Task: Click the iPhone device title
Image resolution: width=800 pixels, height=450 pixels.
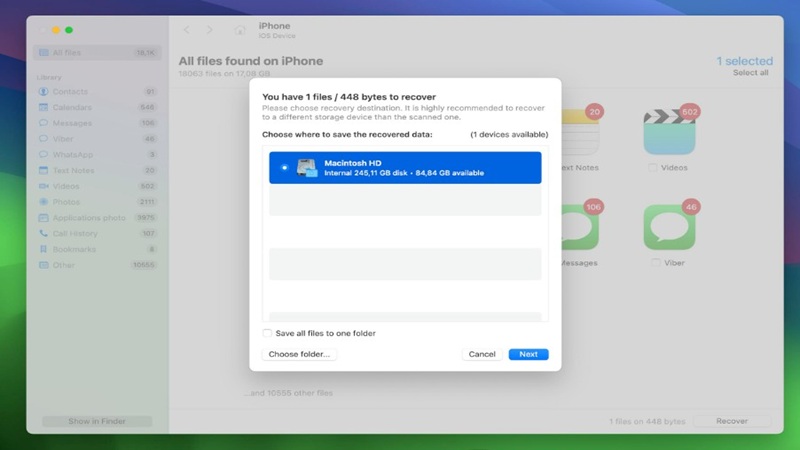Action: (274, 26)
